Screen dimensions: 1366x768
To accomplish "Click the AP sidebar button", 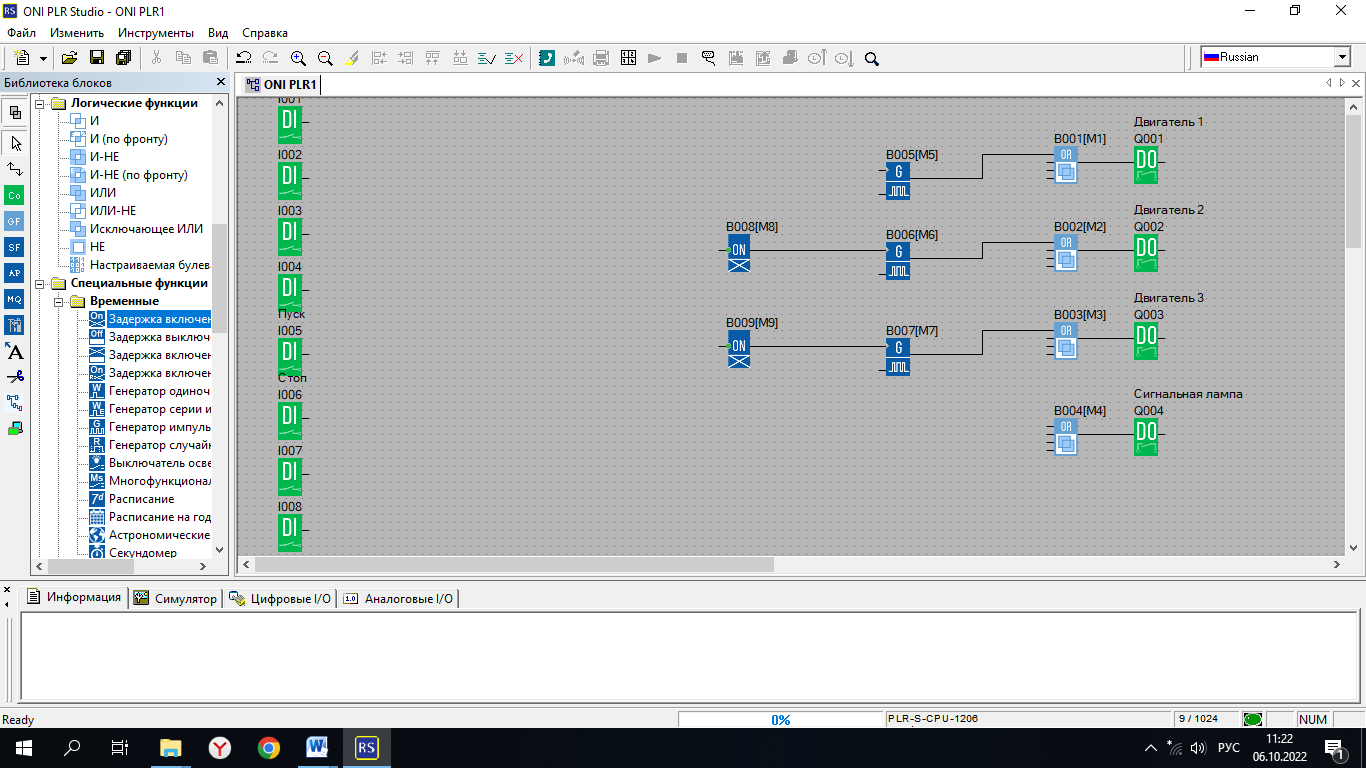I will (x=15, y=273).
